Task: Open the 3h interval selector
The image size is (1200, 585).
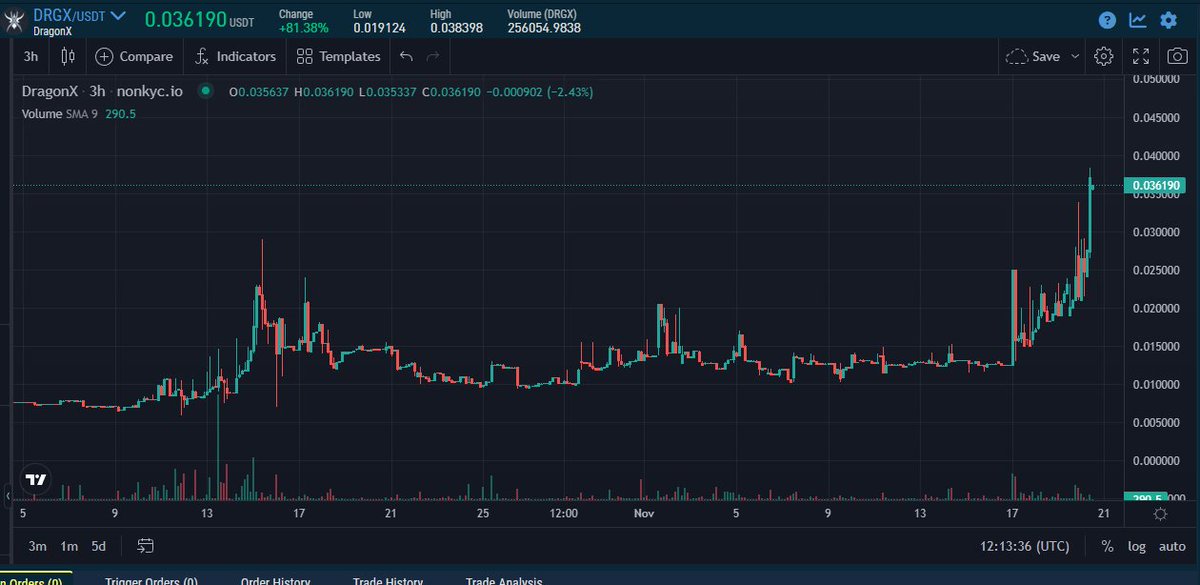Action: (x=31, y=56)
